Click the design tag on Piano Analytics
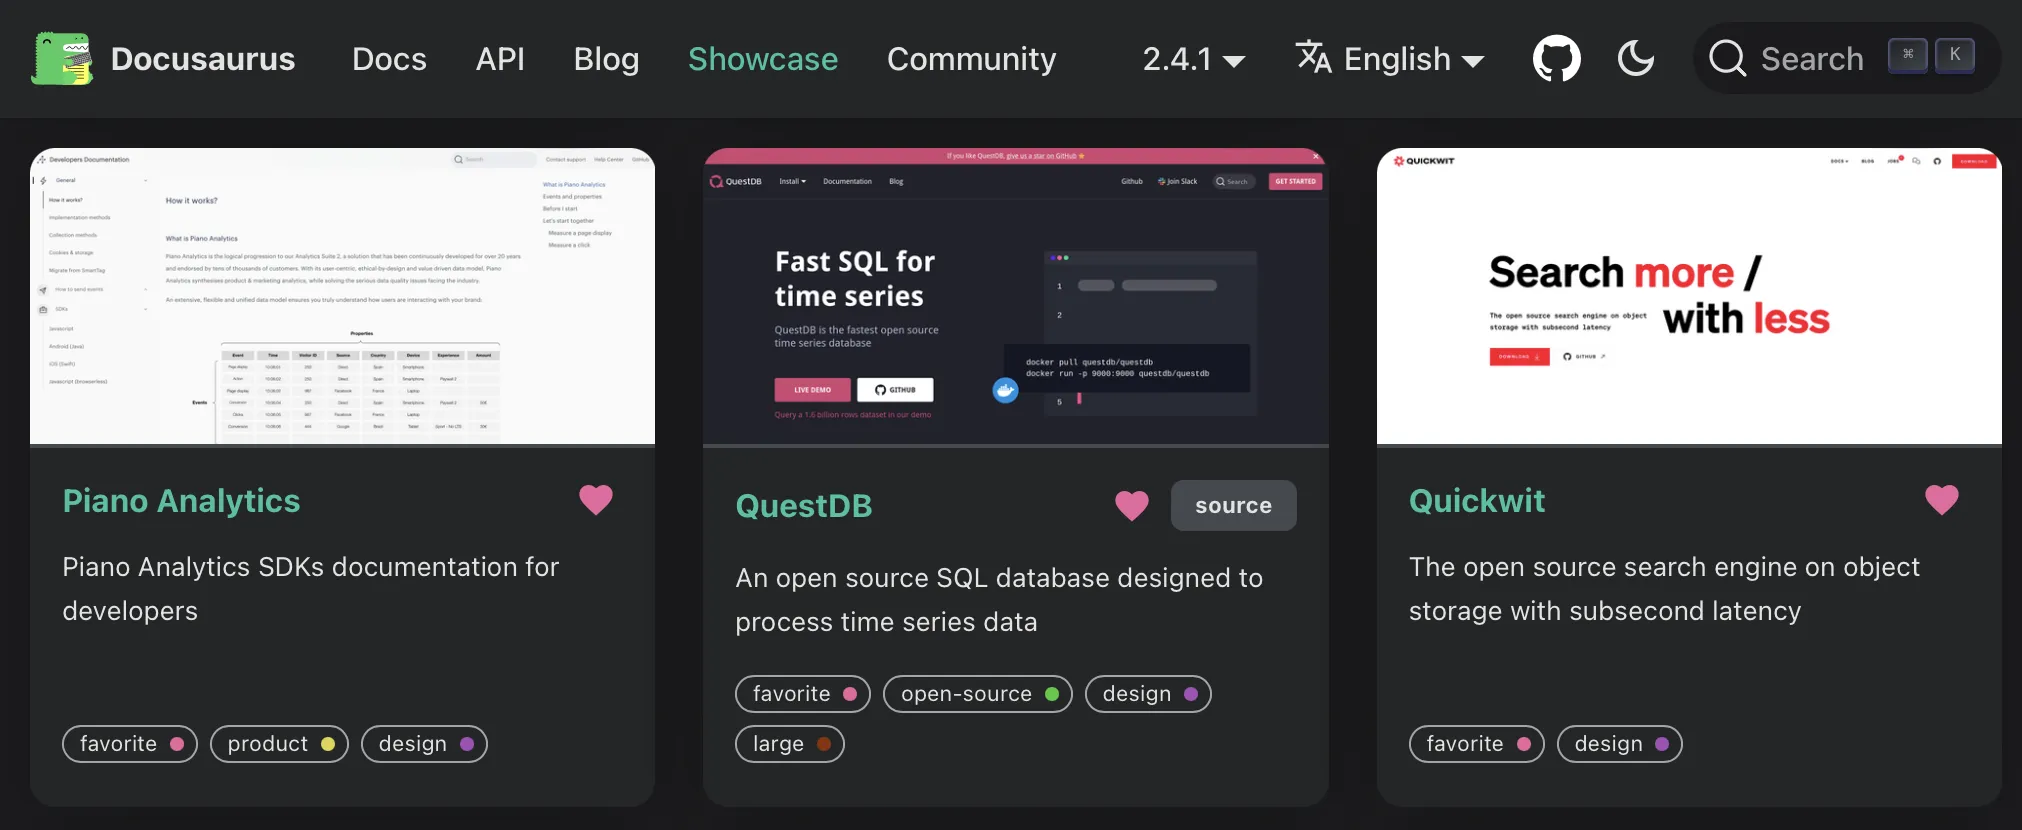2022x830 pixels. click(x=424, y=744)
